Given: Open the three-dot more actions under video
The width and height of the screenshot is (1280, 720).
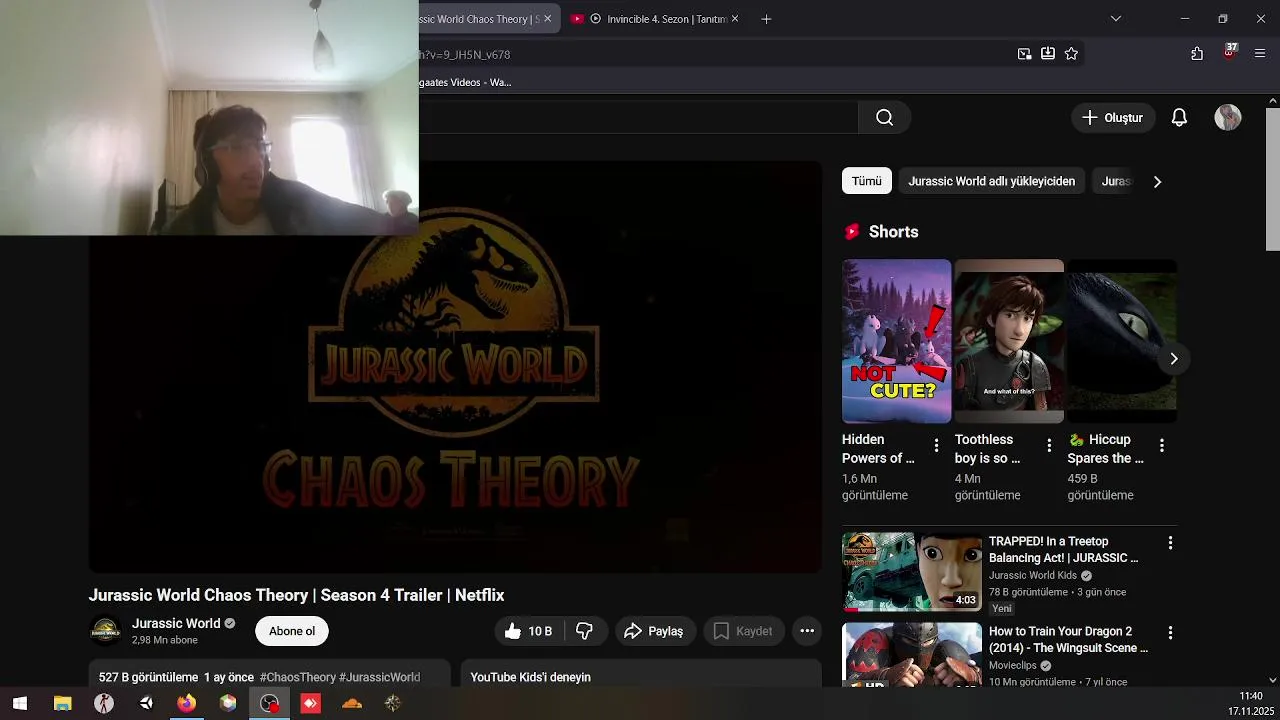Looking at the screenshot, I should 807,631.
